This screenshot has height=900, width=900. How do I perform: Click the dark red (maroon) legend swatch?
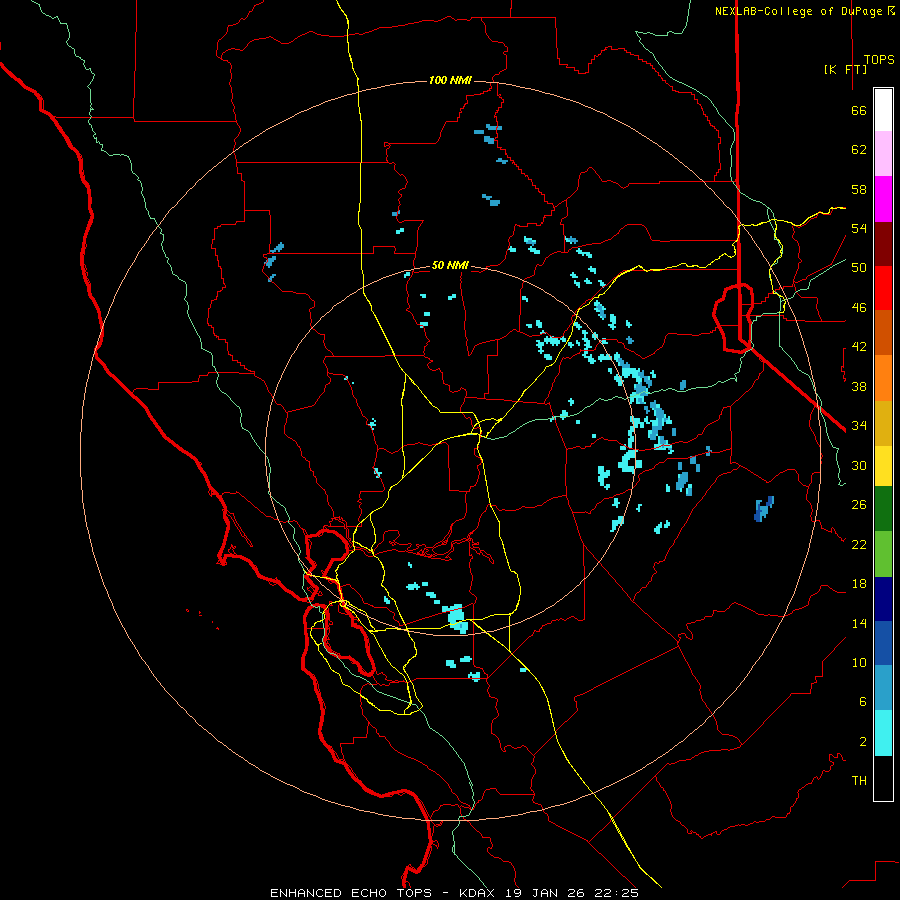[x=883, y=243]
